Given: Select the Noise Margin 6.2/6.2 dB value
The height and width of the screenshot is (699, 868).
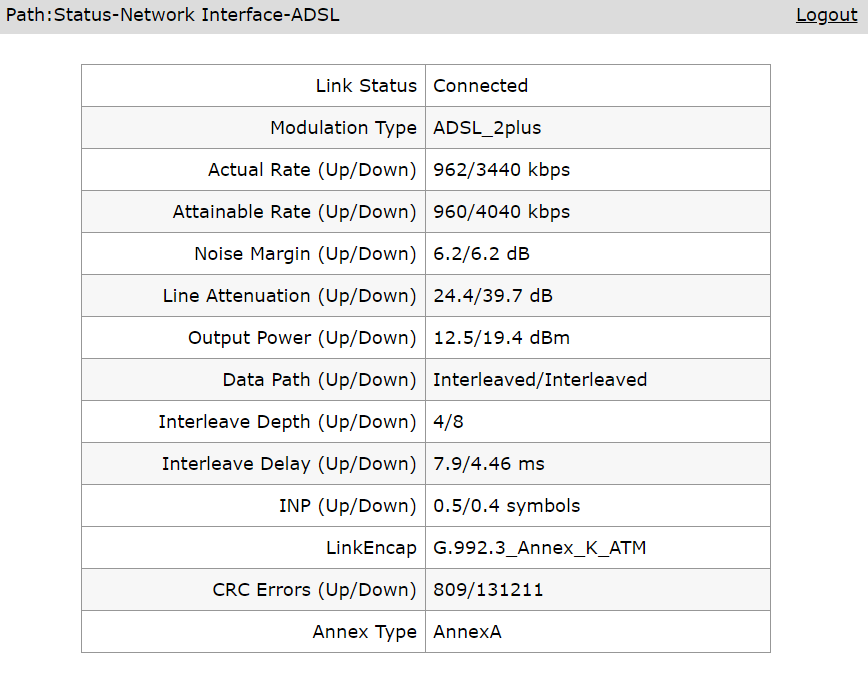Looking at the screenshot, I should [481, 254].
